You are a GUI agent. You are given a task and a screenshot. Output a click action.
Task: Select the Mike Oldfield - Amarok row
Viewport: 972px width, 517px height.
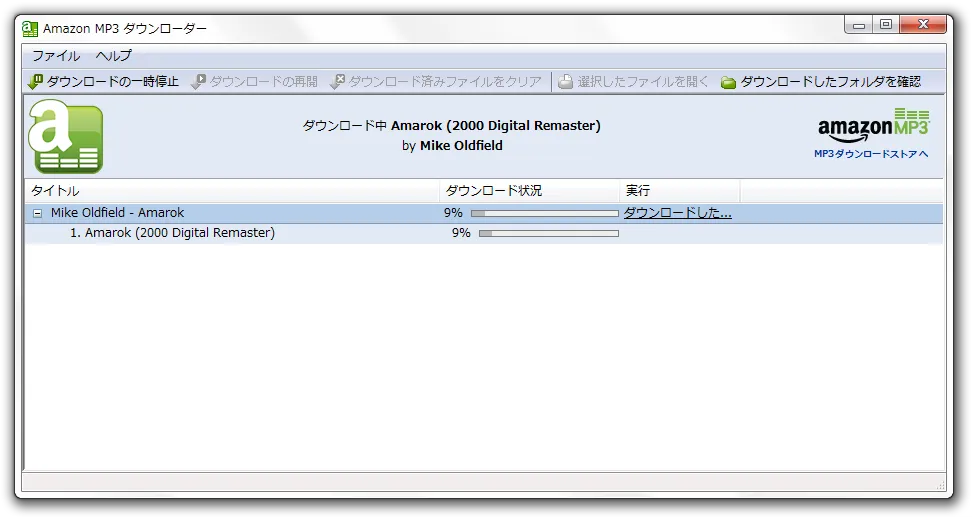coord(484,213)
